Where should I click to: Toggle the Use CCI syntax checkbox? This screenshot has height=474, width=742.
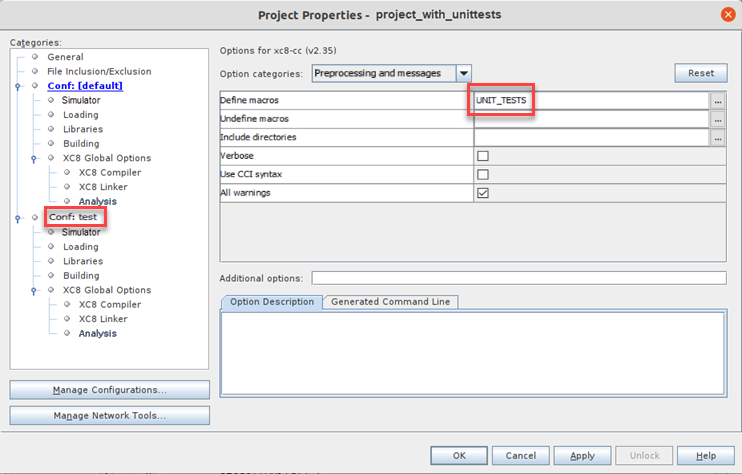coord(483,174)
